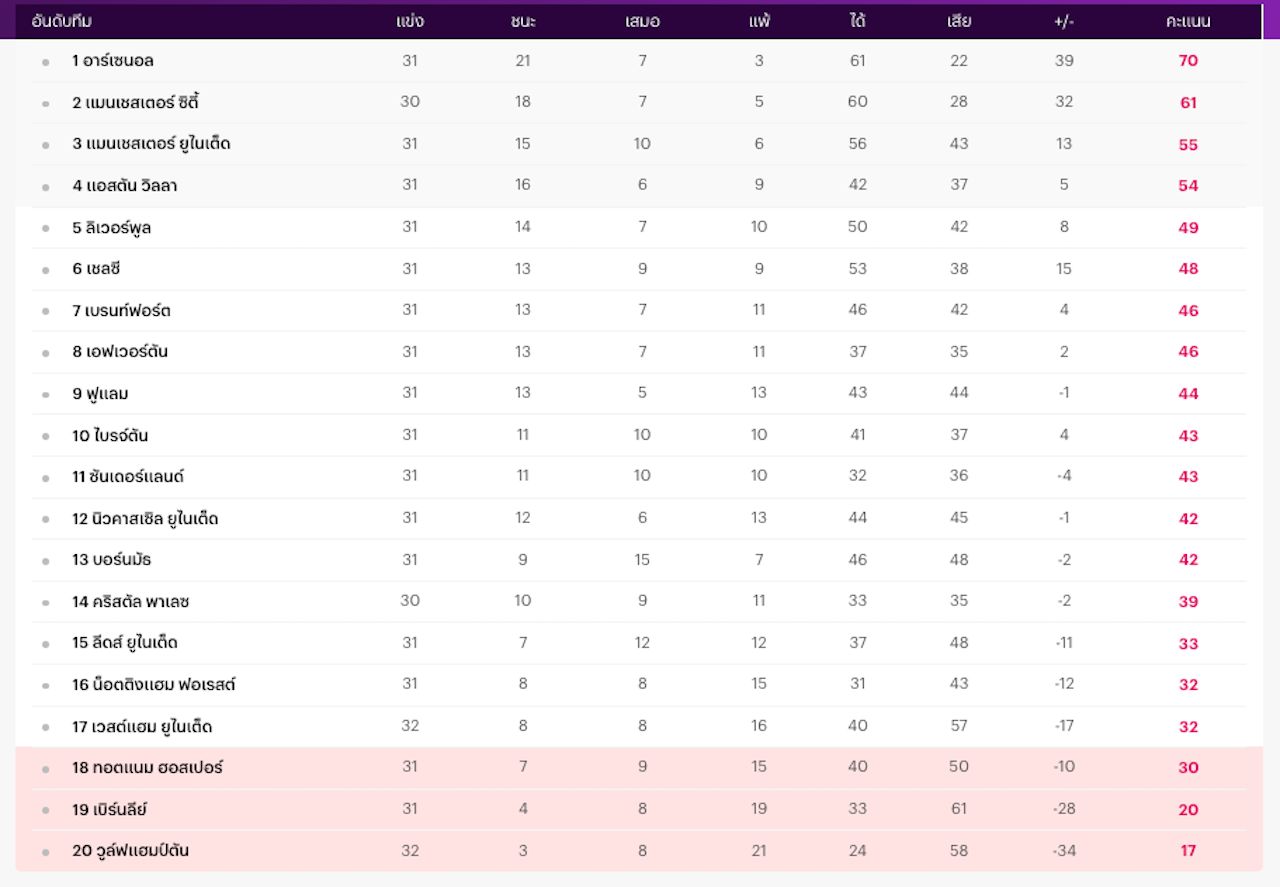Sort by the ชนะ column header
1280x887 pixels.
click(x=522, y=21)
